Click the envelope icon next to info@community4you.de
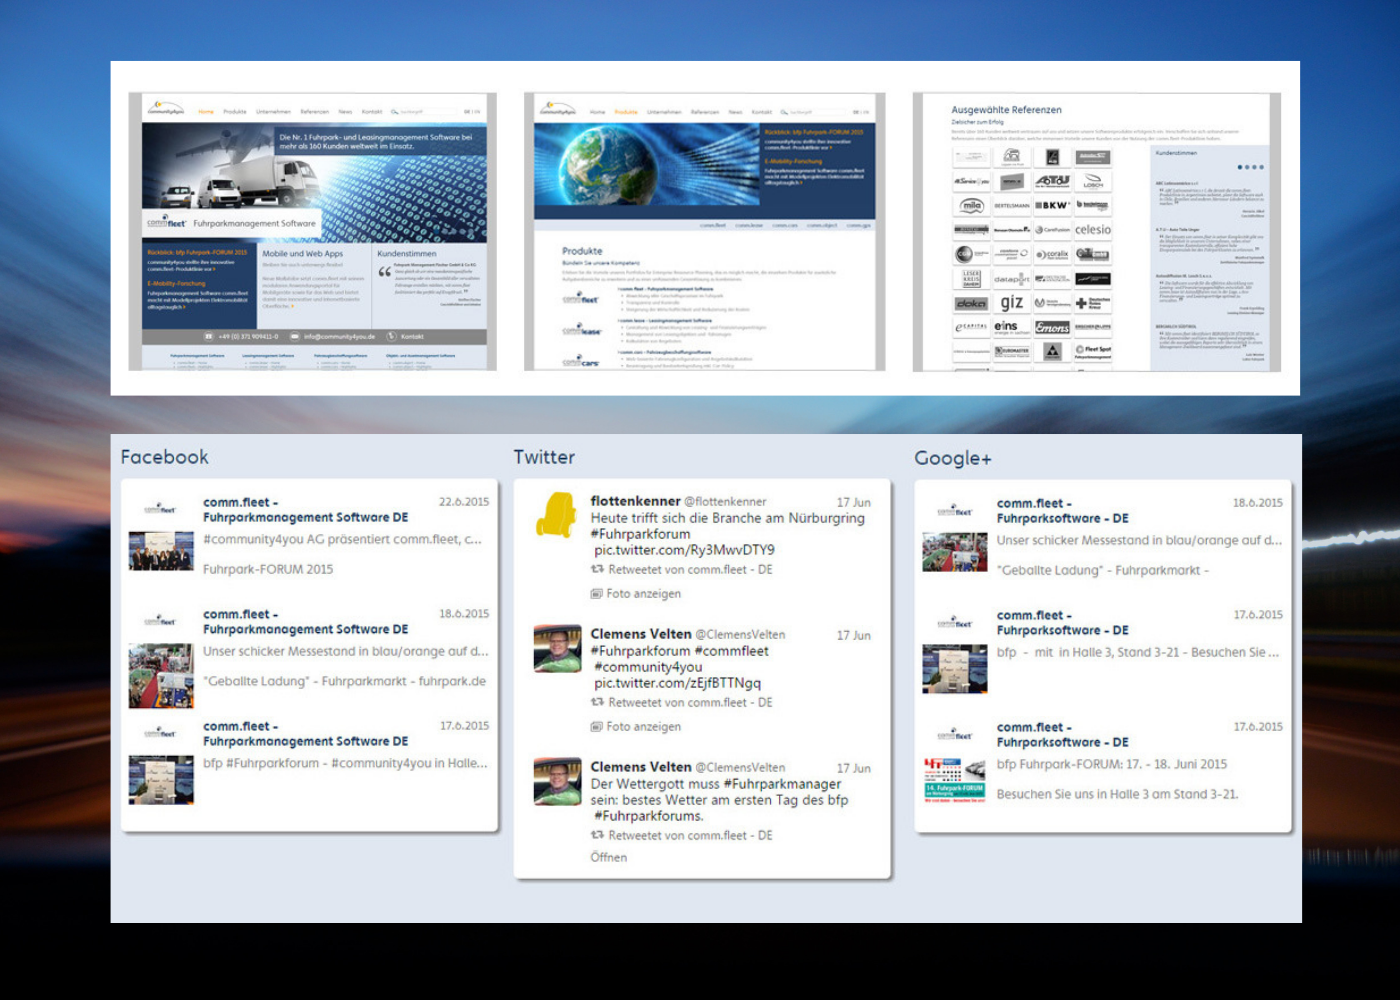The height and width of the screenshot is (1000, 1400). pyautogui.click(x=295, y=337)
